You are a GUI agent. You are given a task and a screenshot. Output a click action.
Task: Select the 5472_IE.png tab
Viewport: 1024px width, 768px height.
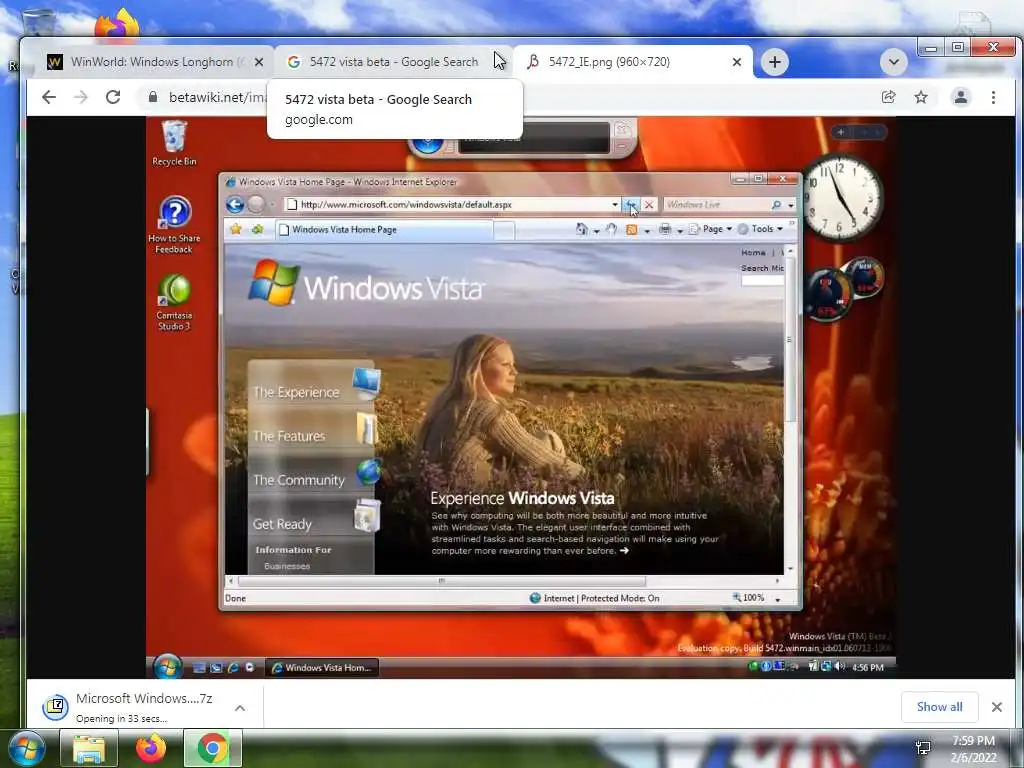coord(632,62)
